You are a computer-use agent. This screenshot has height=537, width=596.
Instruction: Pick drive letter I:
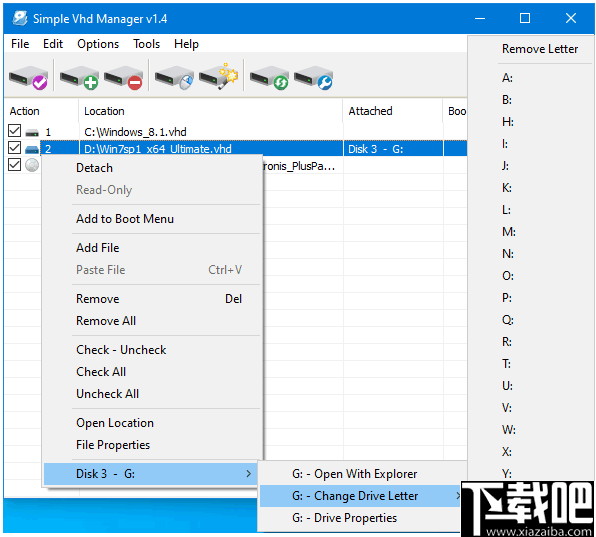532,144
